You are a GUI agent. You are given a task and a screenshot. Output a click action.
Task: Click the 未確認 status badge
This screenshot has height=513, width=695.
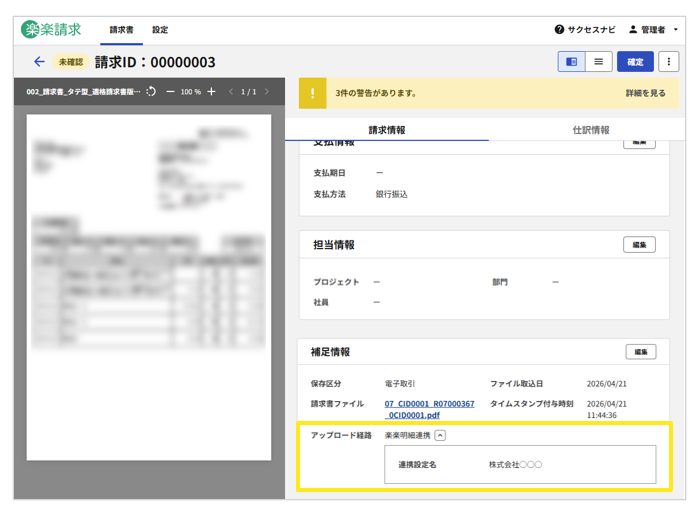(x=71, y=62)
